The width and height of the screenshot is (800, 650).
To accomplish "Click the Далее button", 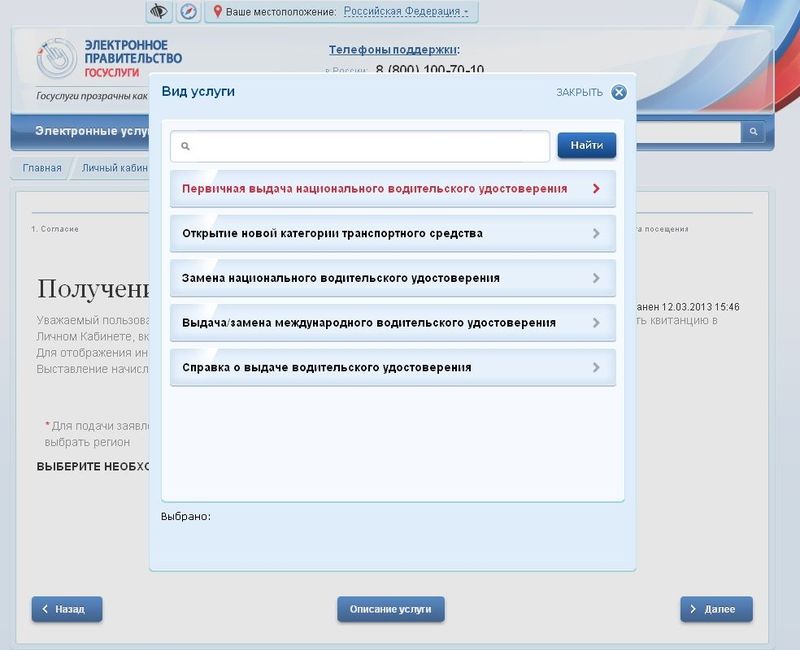I will point(716,609).
